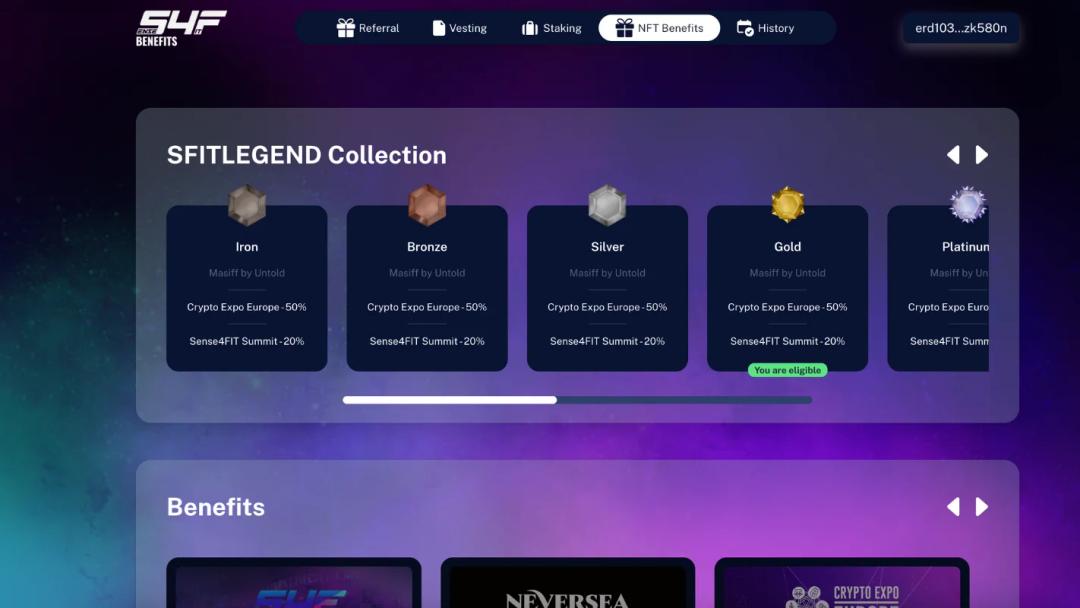Go to previous Benefits items

(x=953, y=507)
